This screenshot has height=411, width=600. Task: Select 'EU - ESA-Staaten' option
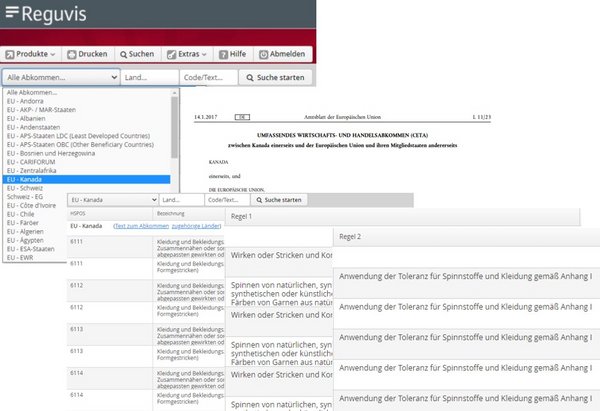pos(31,249)
